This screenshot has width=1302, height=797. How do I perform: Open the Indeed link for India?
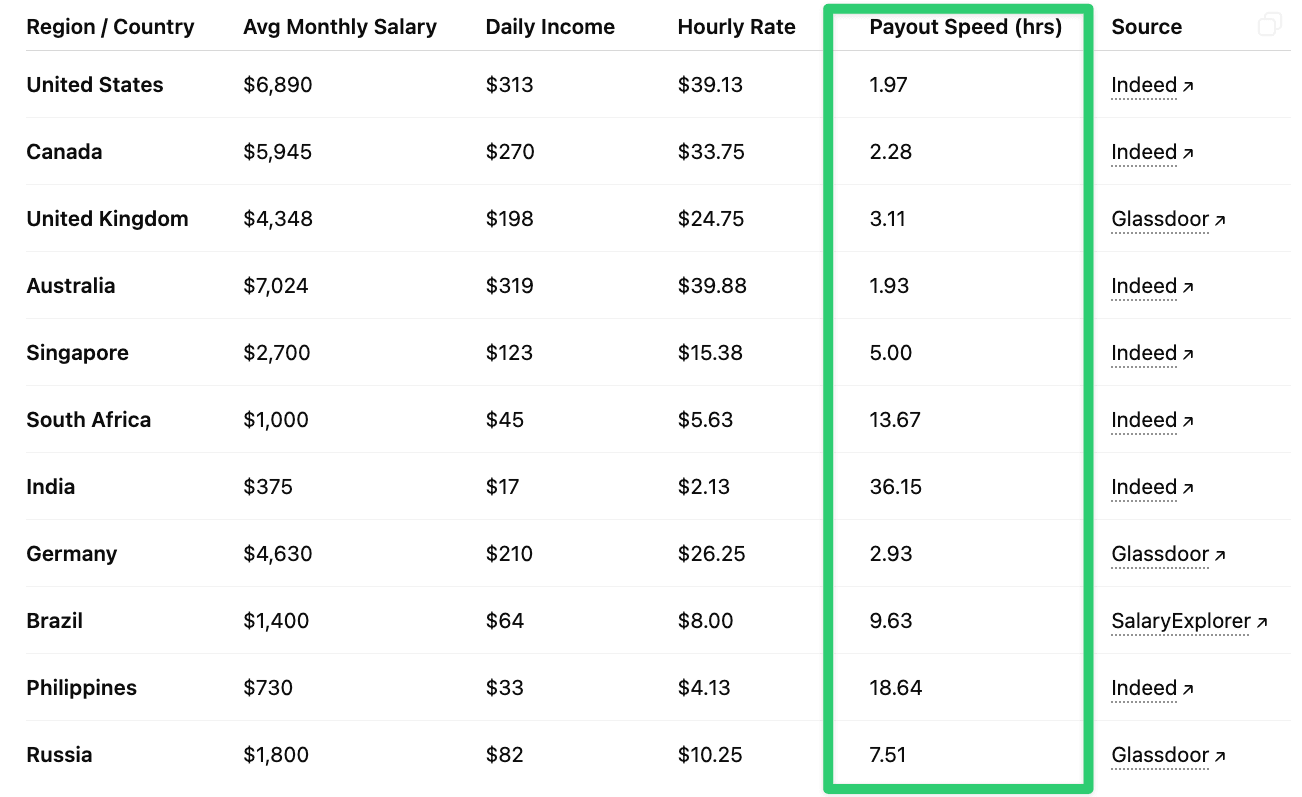(x=1143, y=487)
